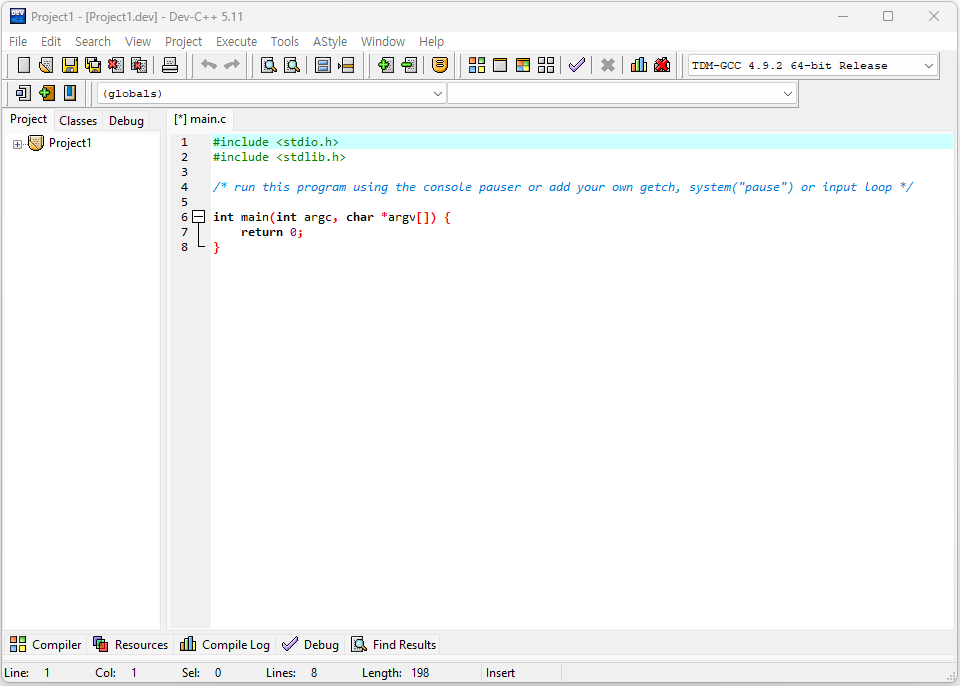Open the View menu
The width and height of the screenshot is (960, 686).
coord(138,42)
